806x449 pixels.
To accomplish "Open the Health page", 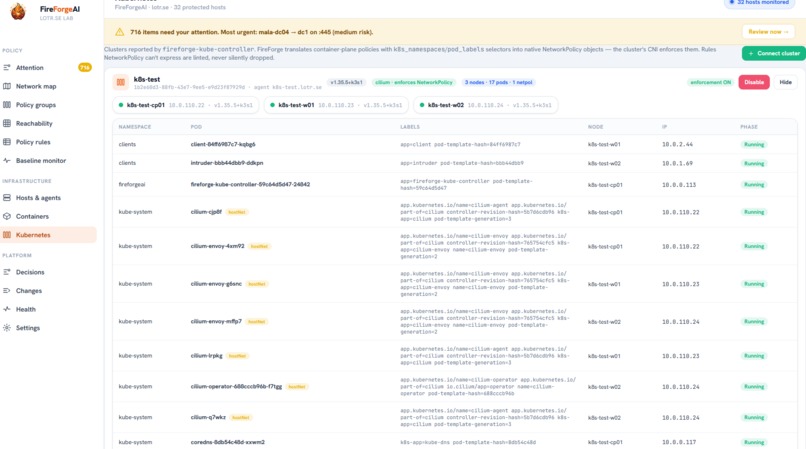I will (x=26, y=309).
